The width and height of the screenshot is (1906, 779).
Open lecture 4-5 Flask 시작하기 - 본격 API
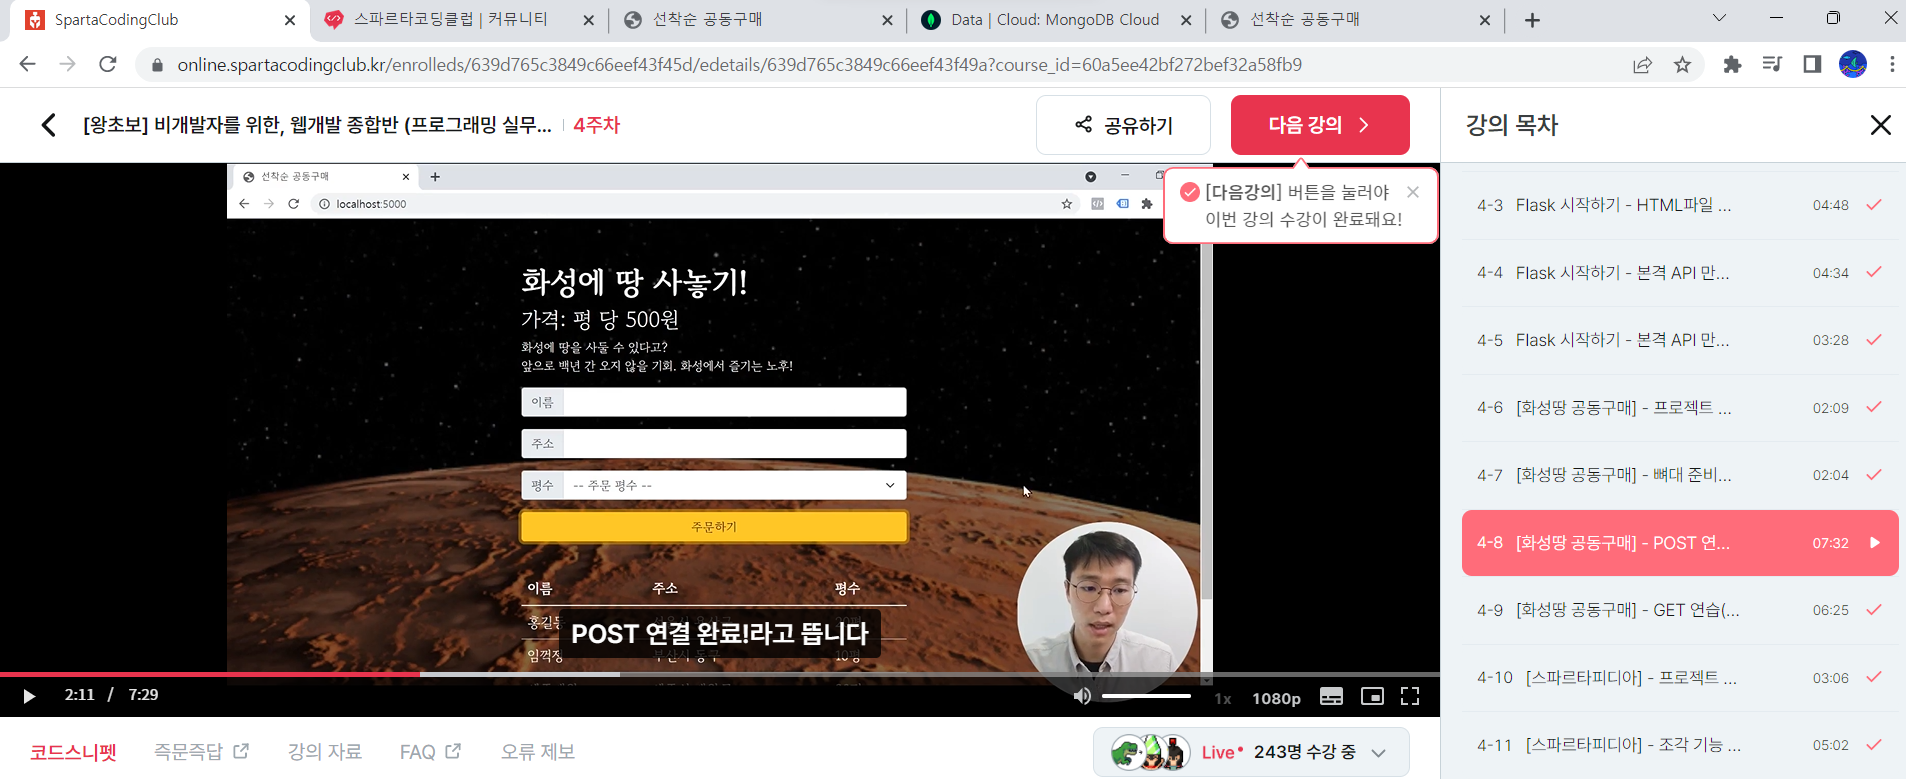coord(1680,340)
